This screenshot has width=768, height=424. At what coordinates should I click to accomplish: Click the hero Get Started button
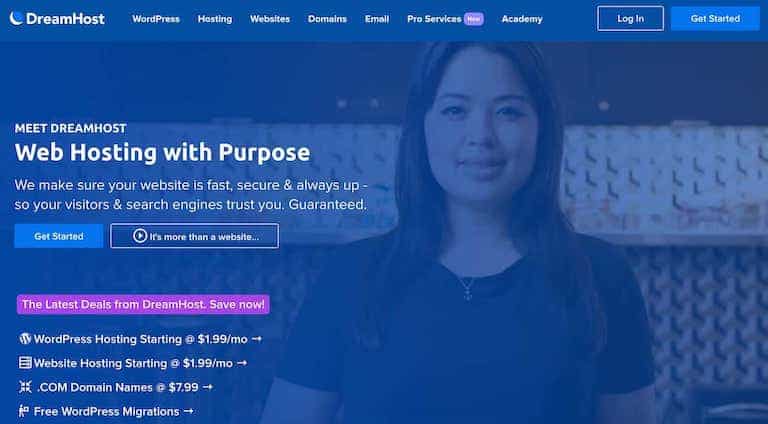coord(59,236)
